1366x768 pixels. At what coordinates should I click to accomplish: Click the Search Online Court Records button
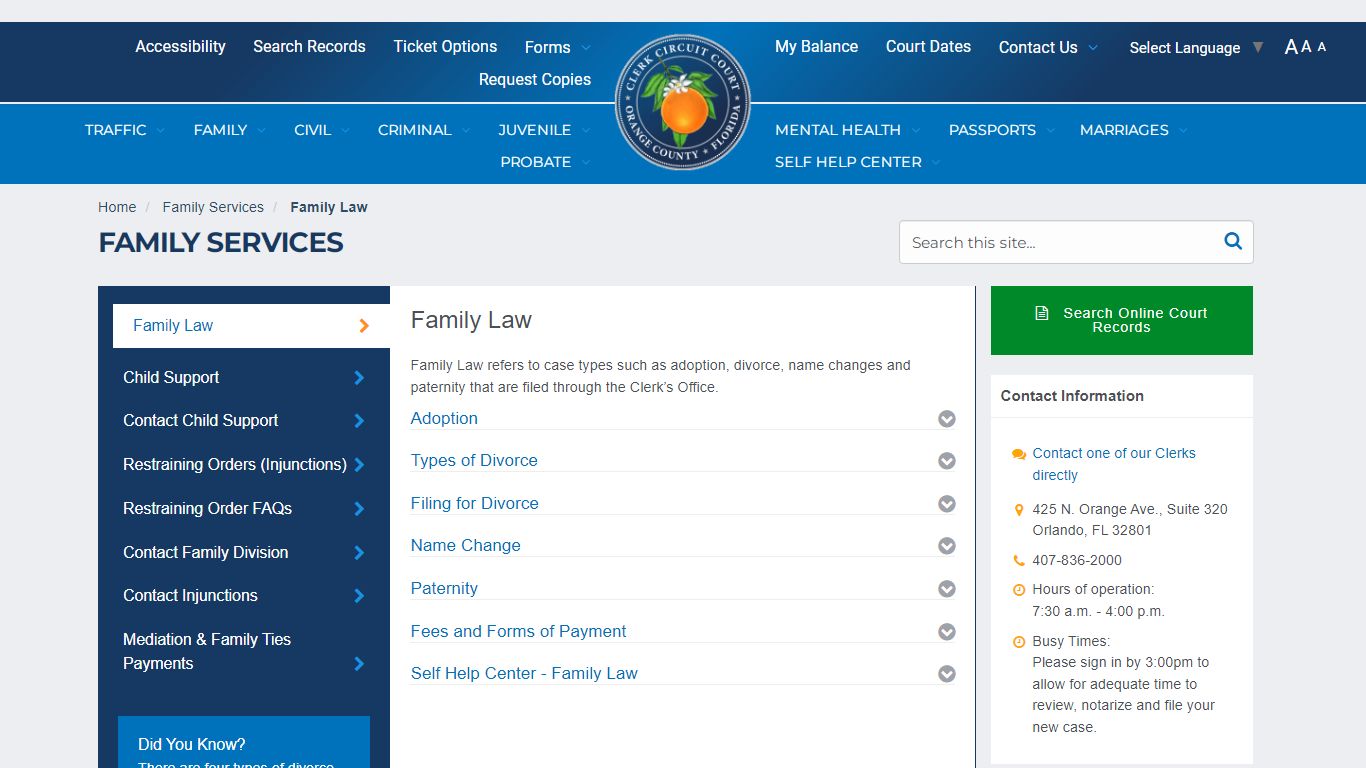[1122, 320]
